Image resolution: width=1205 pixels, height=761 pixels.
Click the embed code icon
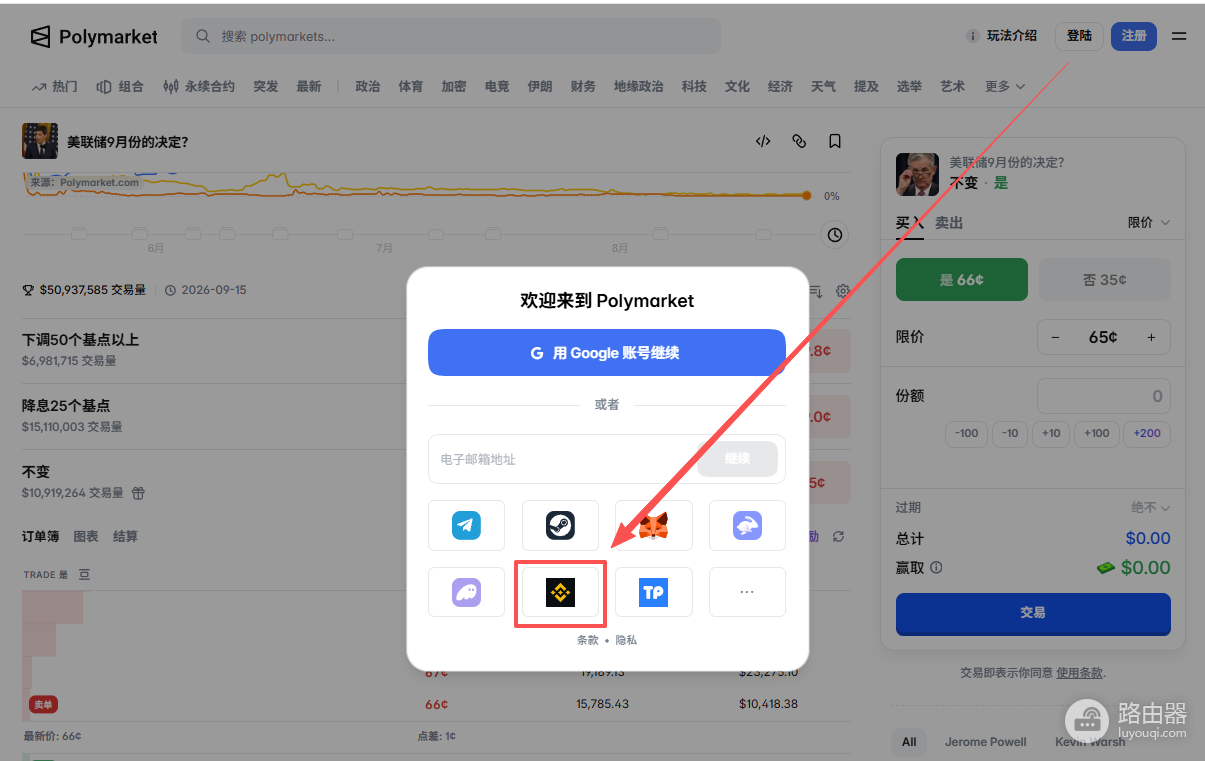pyautogui.click(x=763, y=141)
